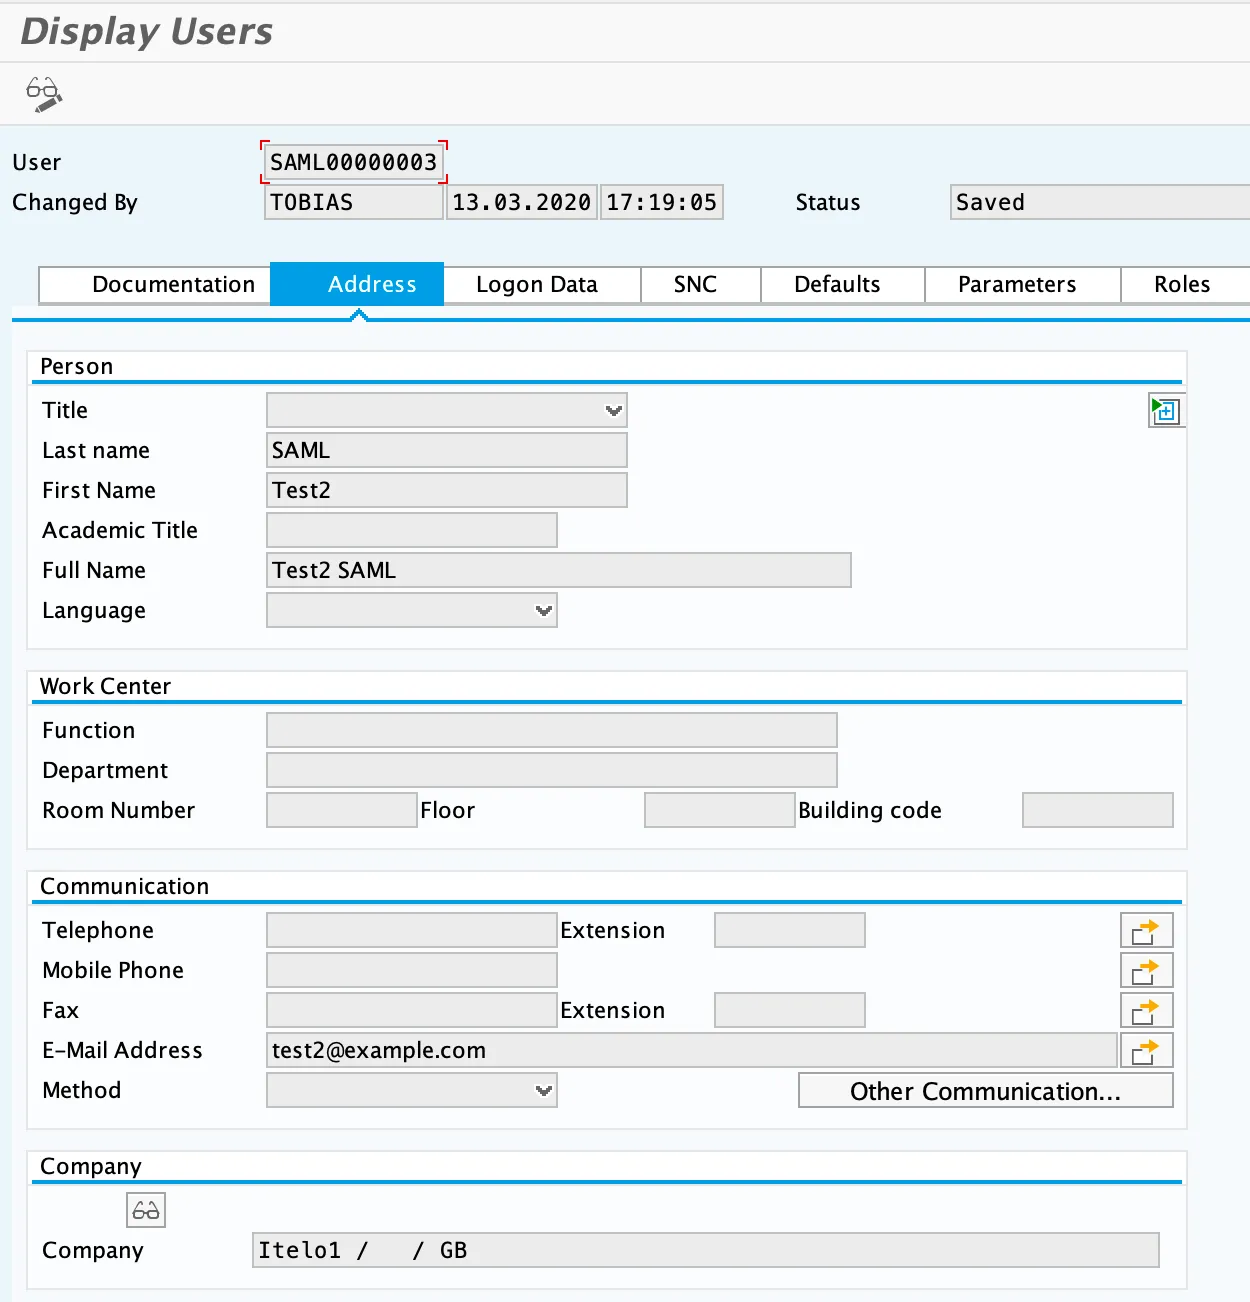This screenshot has height=1302, width=1250.
Task: Open more mobile phone numbers icon
Action: click(x=1145, y=971)
